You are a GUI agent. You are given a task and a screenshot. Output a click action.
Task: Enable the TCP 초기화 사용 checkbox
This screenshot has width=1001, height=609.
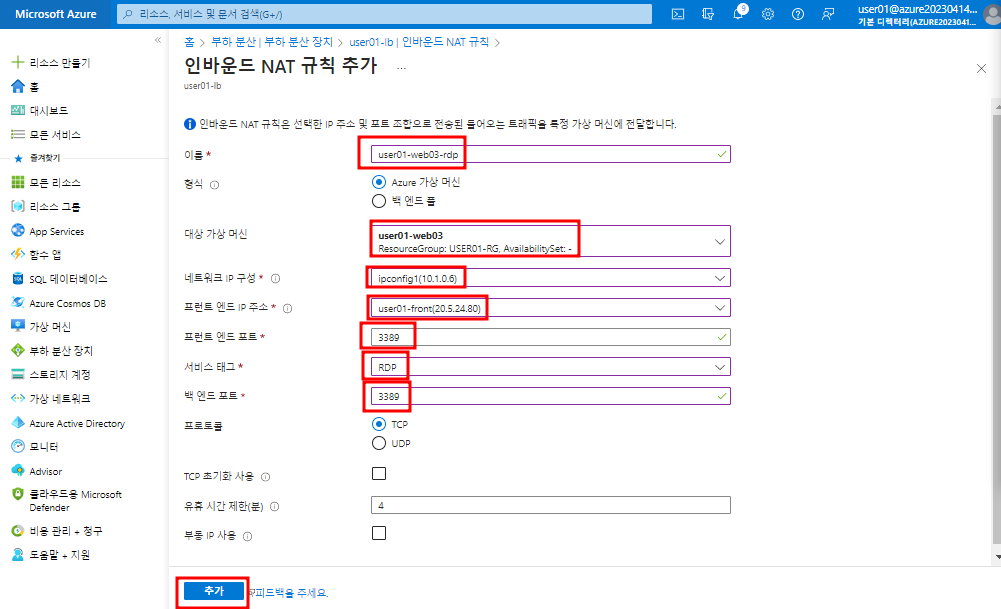379,474
